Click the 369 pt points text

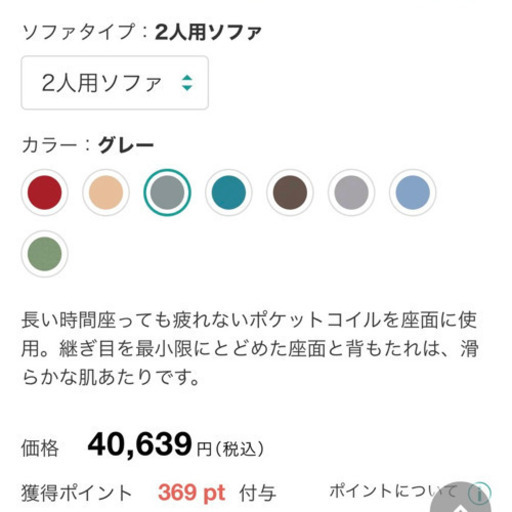(x=192, y=493)
